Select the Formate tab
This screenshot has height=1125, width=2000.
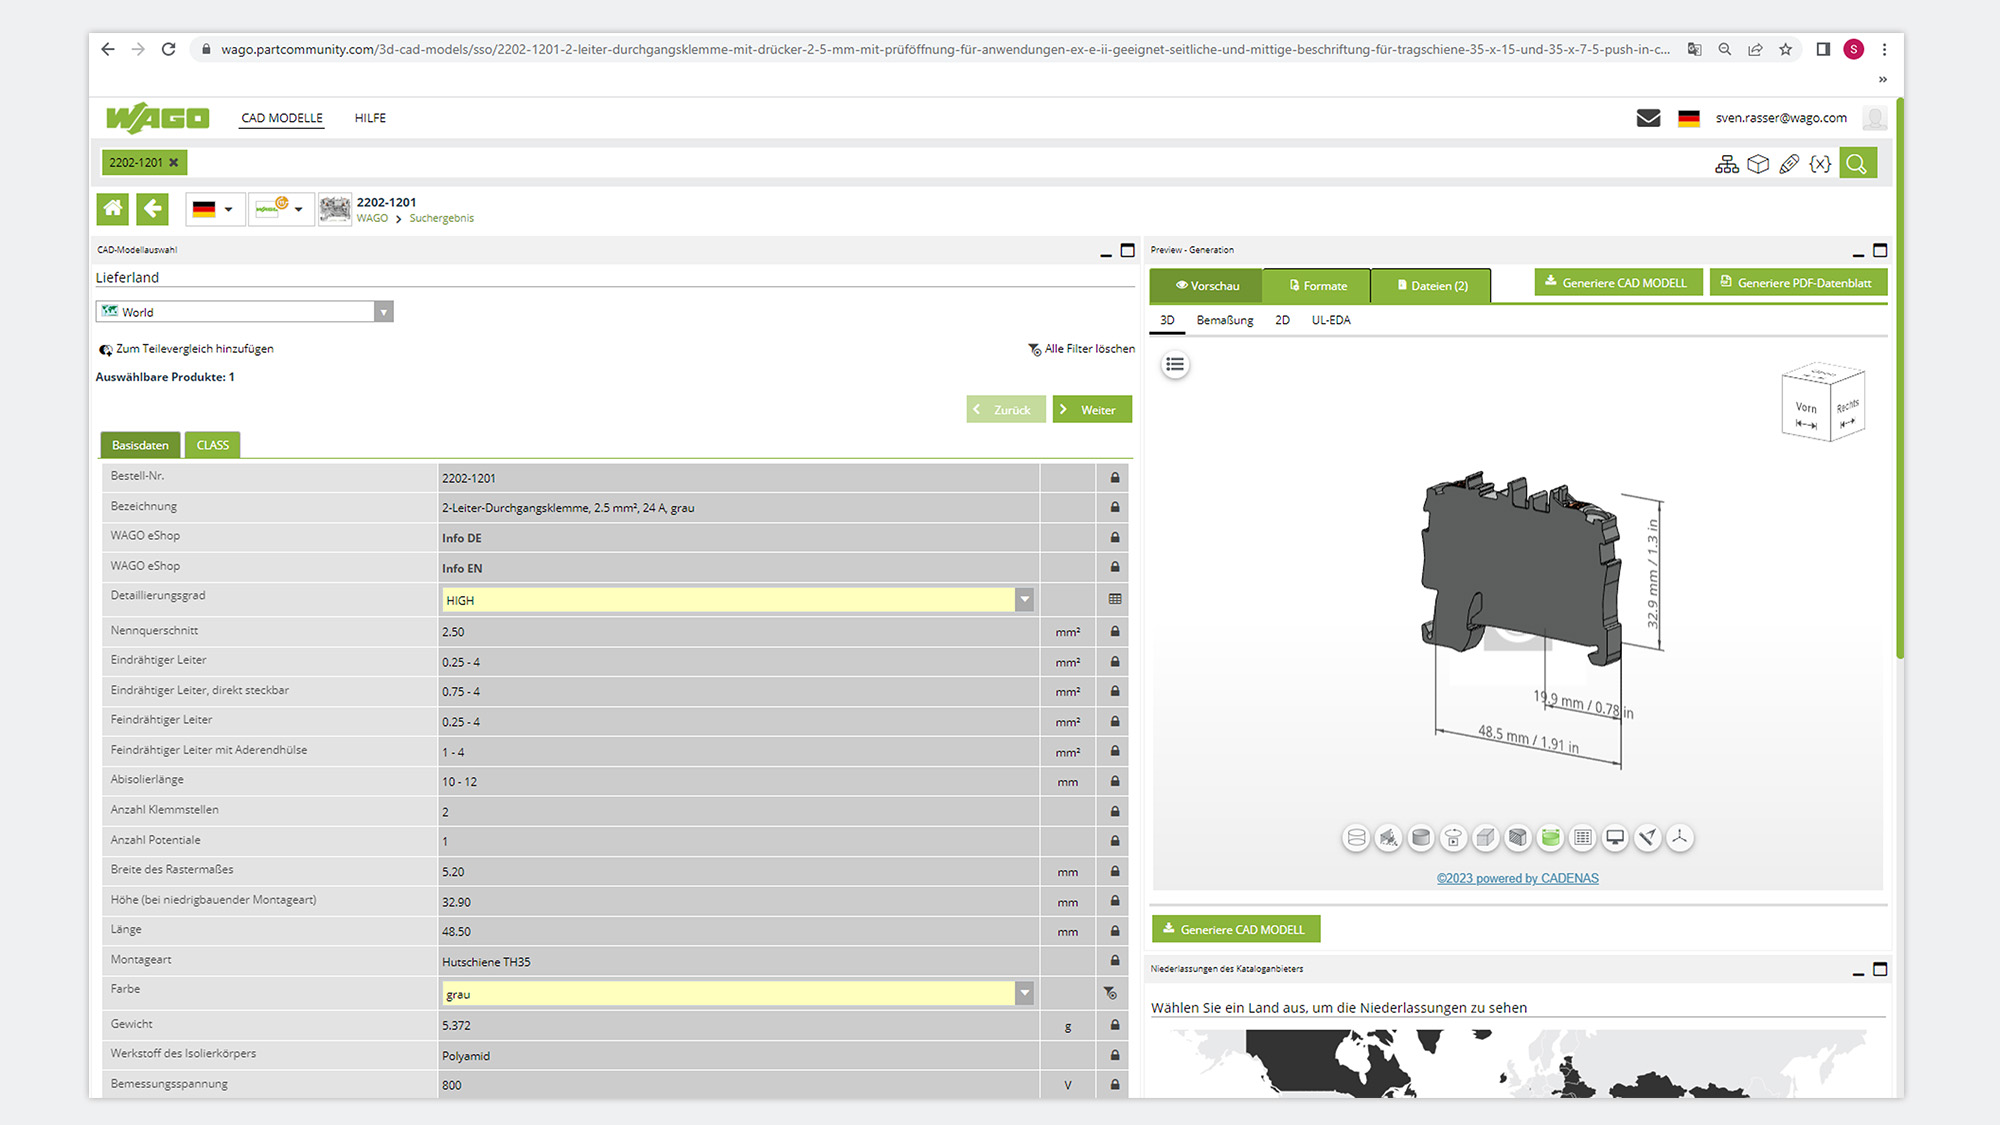(1317, 285)
